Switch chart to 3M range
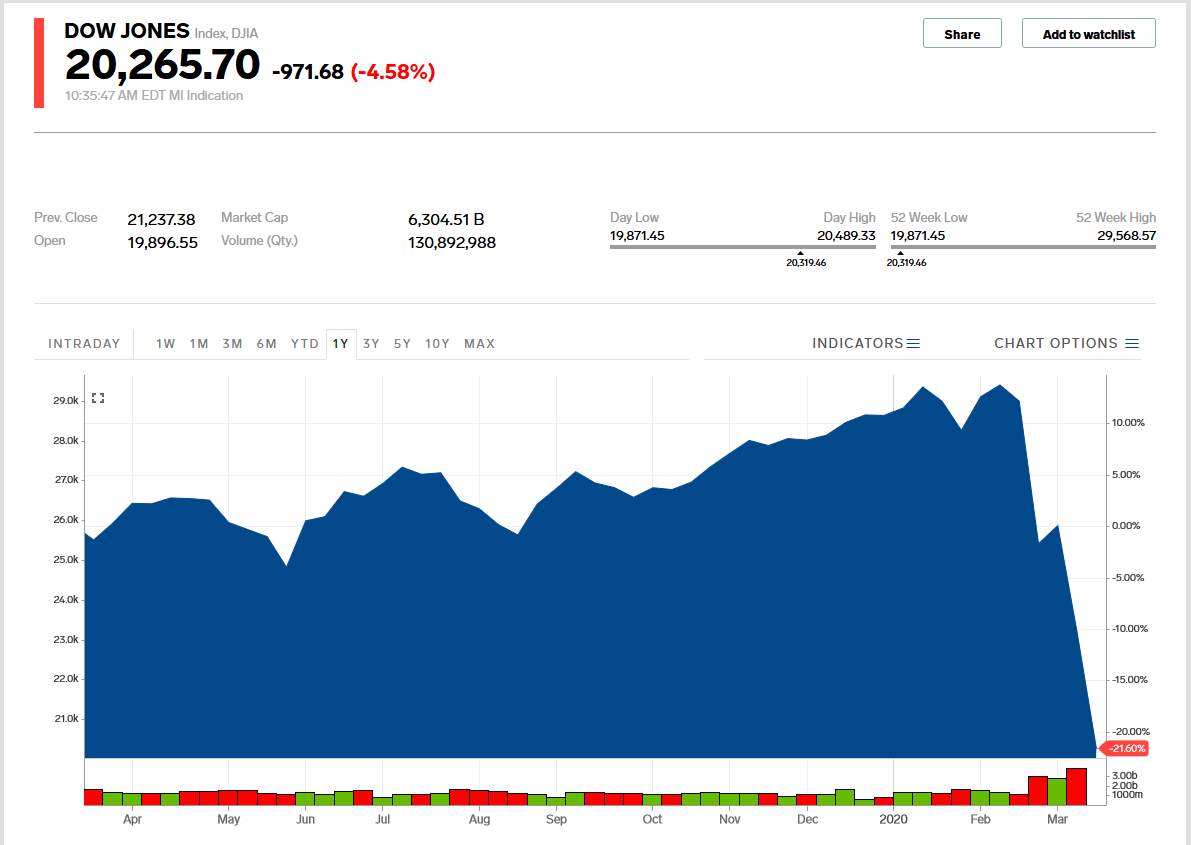The image size is (1191, 845). pos(232,344)
